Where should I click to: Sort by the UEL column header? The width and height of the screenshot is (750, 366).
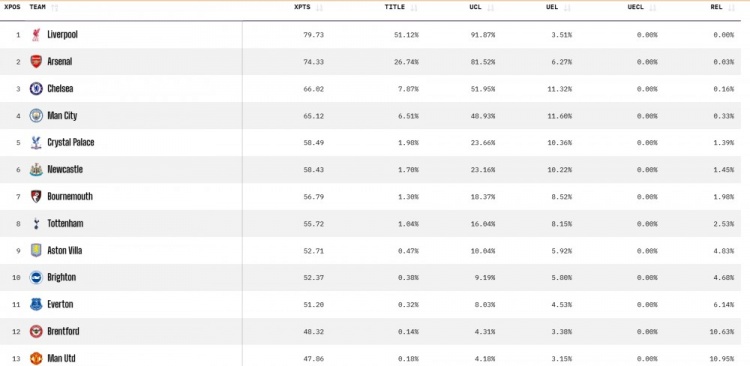tap(551, 7)
